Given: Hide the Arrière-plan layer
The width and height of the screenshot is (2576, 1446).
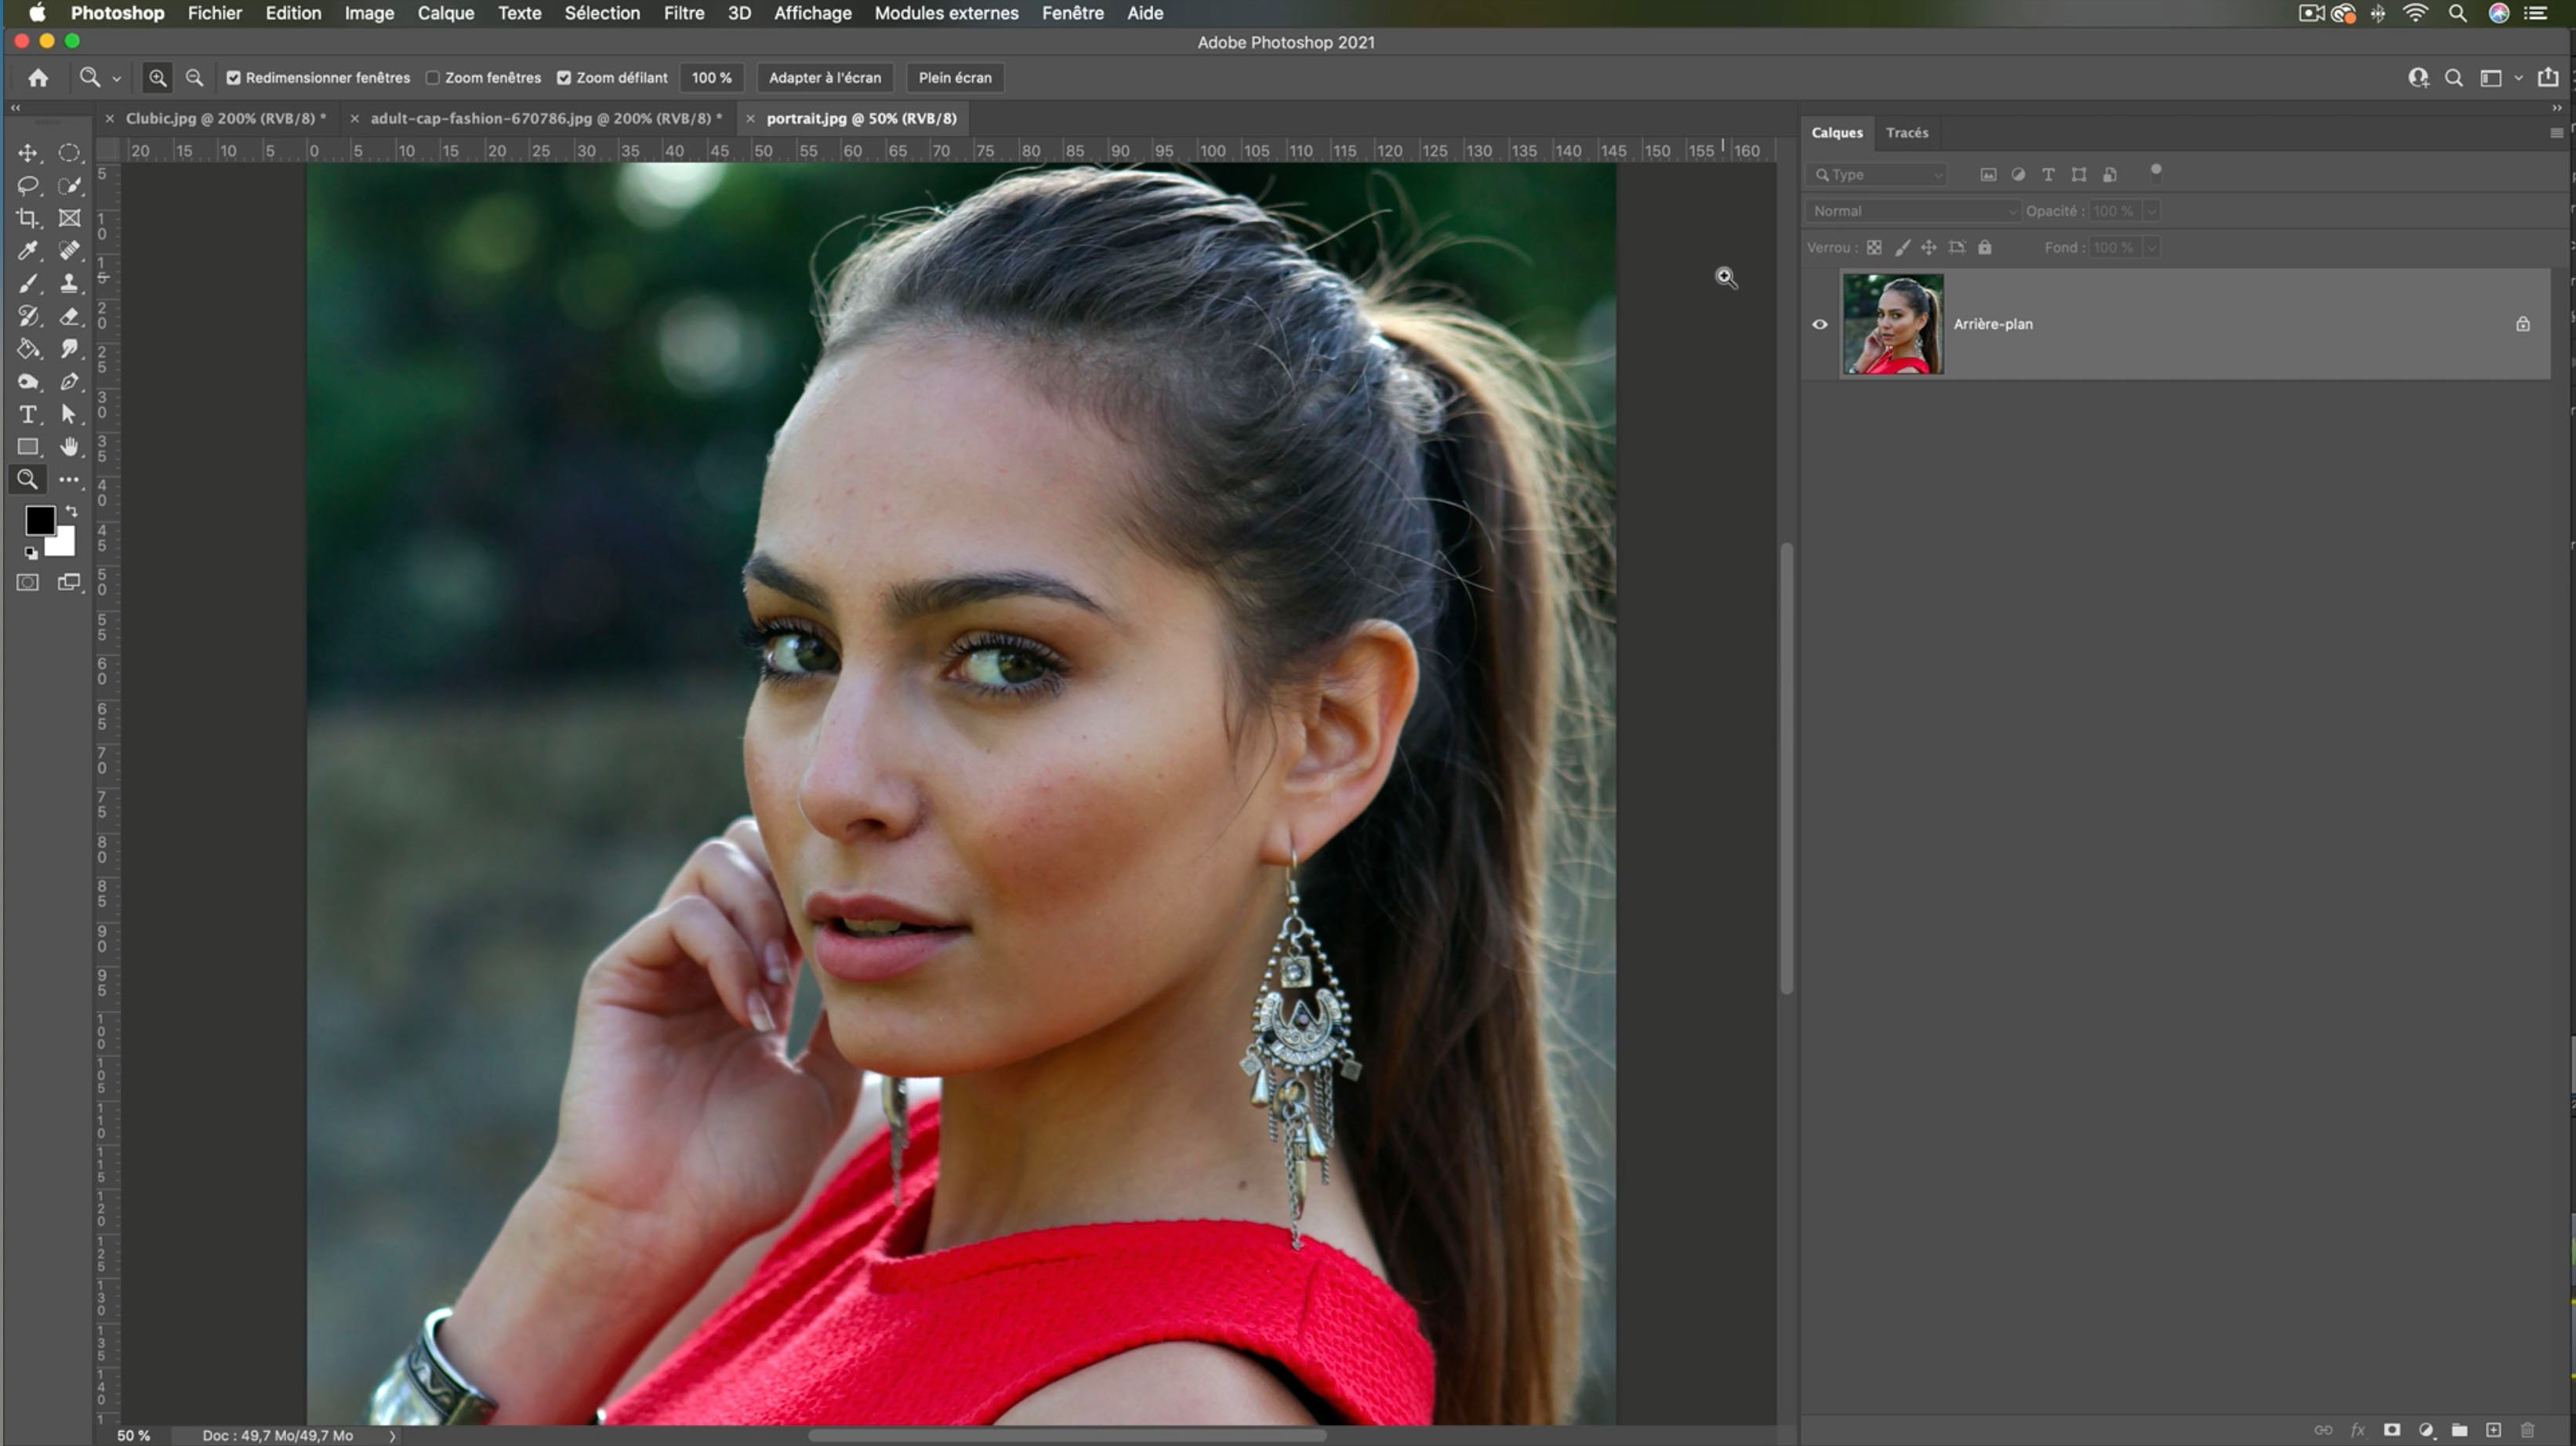Looking at the screenshot, I should click(x=1820, y=324).
